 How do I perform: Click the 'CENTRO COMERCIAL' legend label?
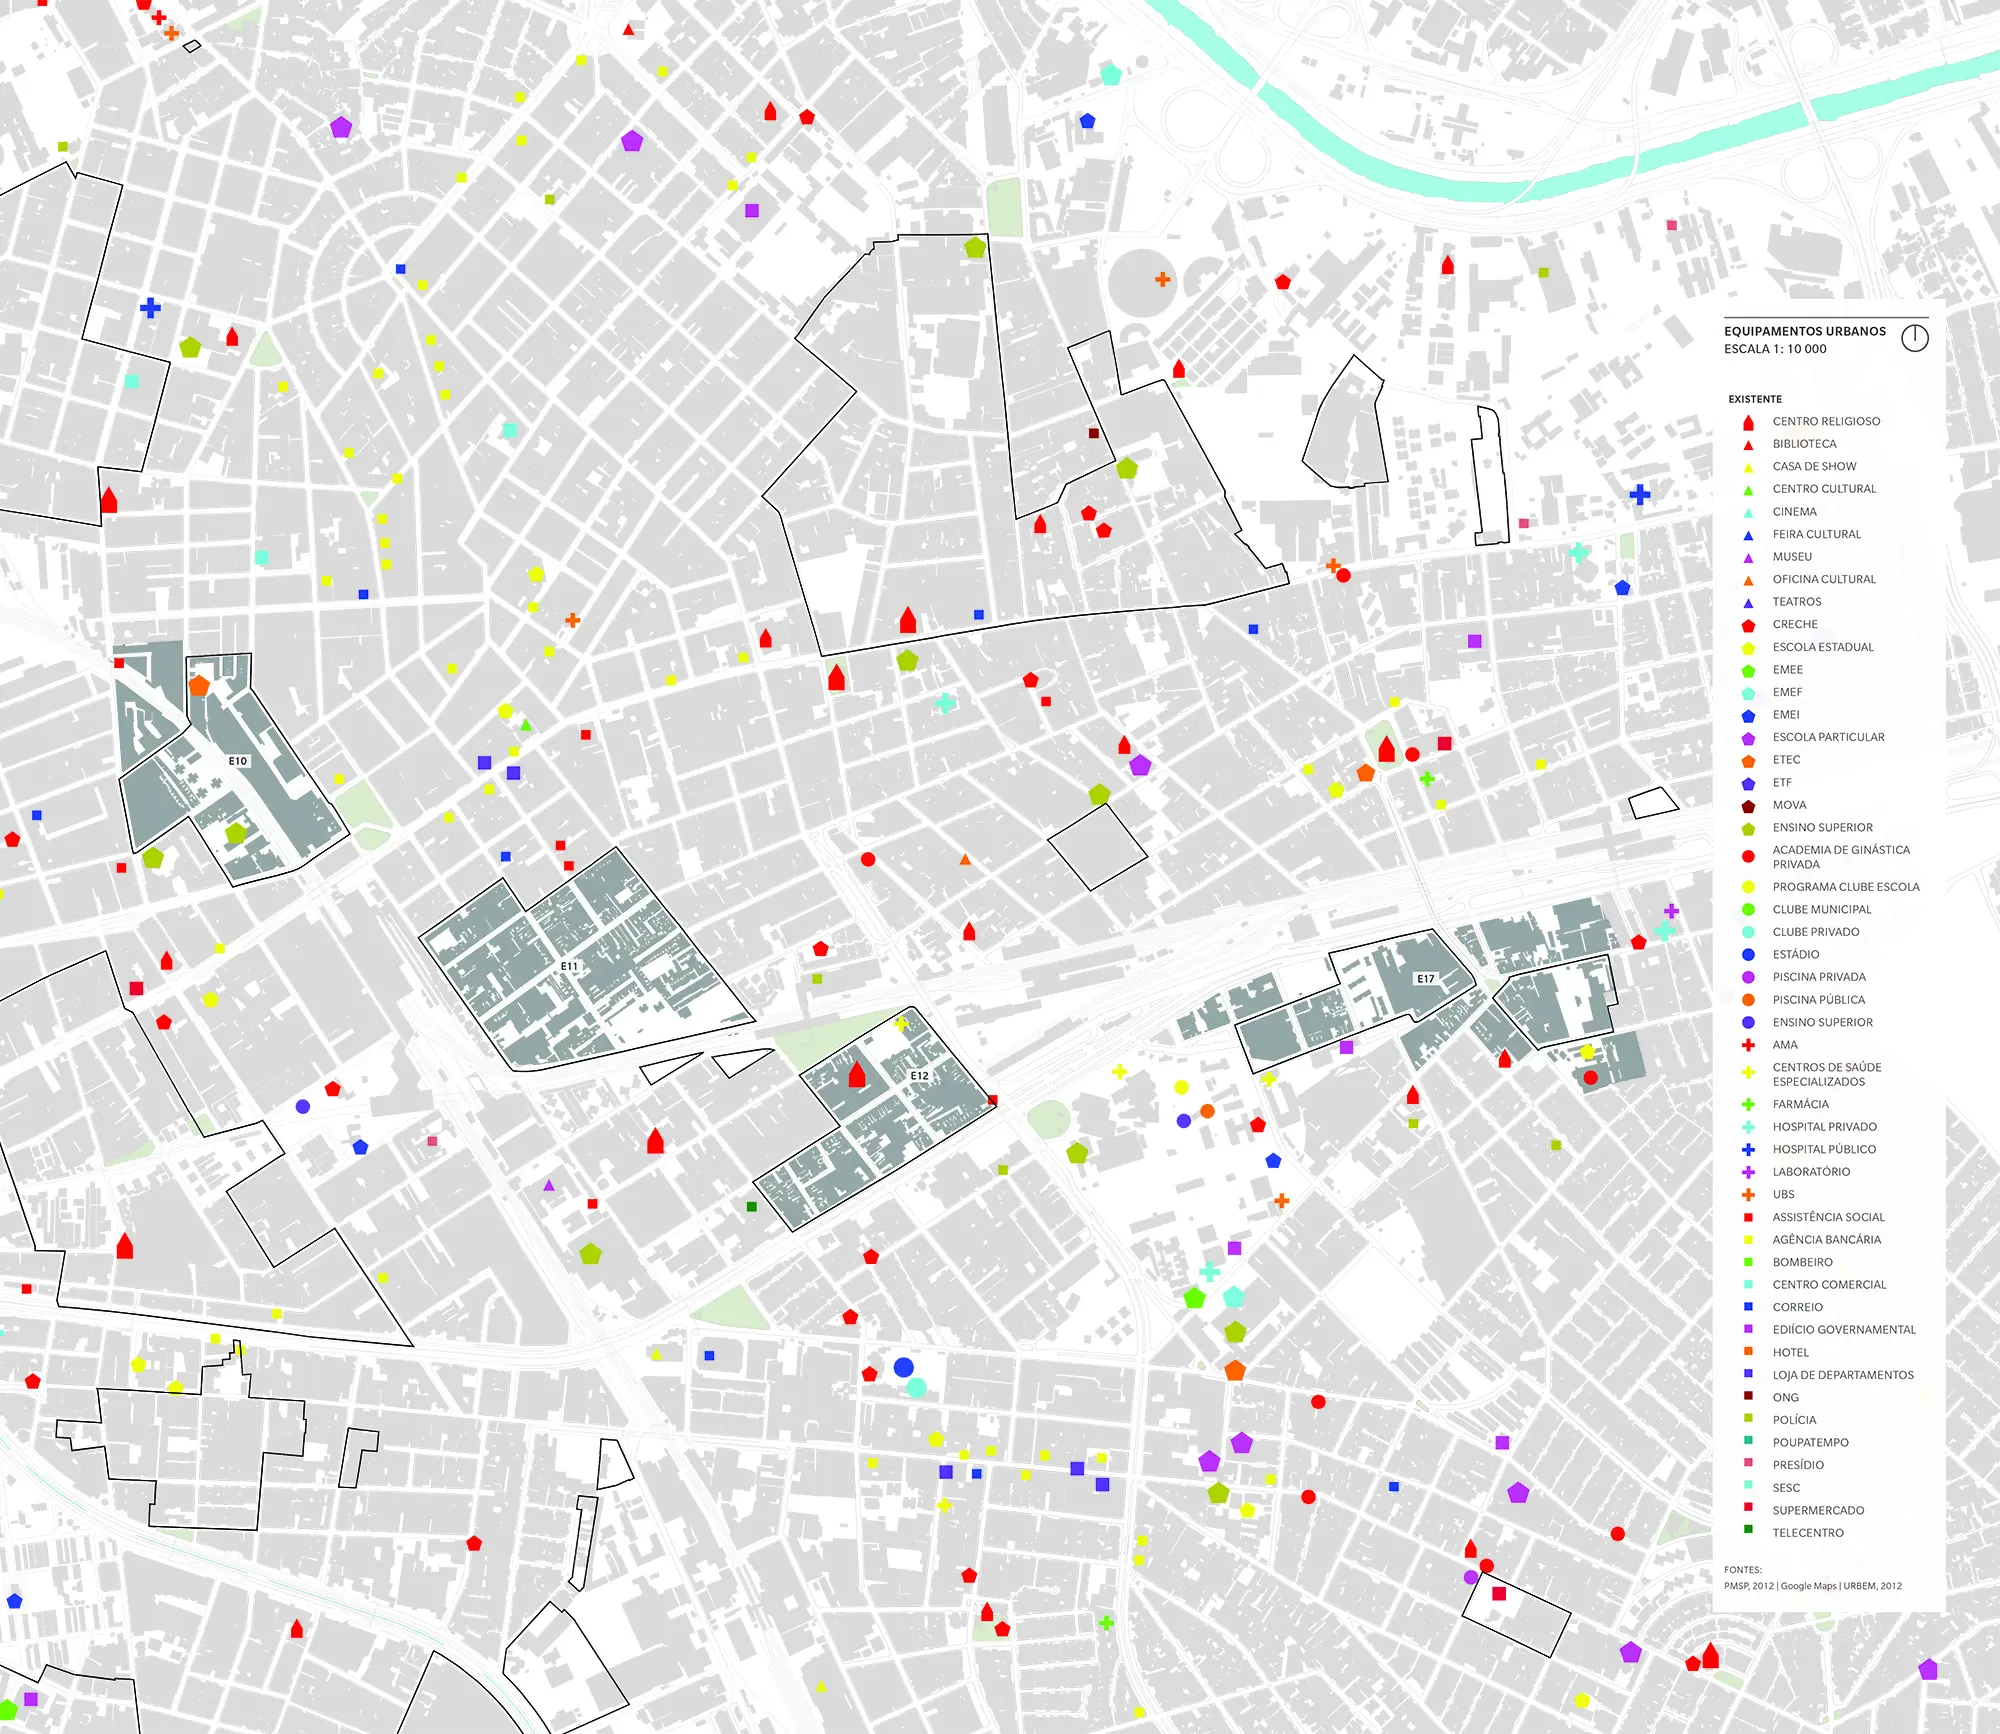point(1829,1285)
